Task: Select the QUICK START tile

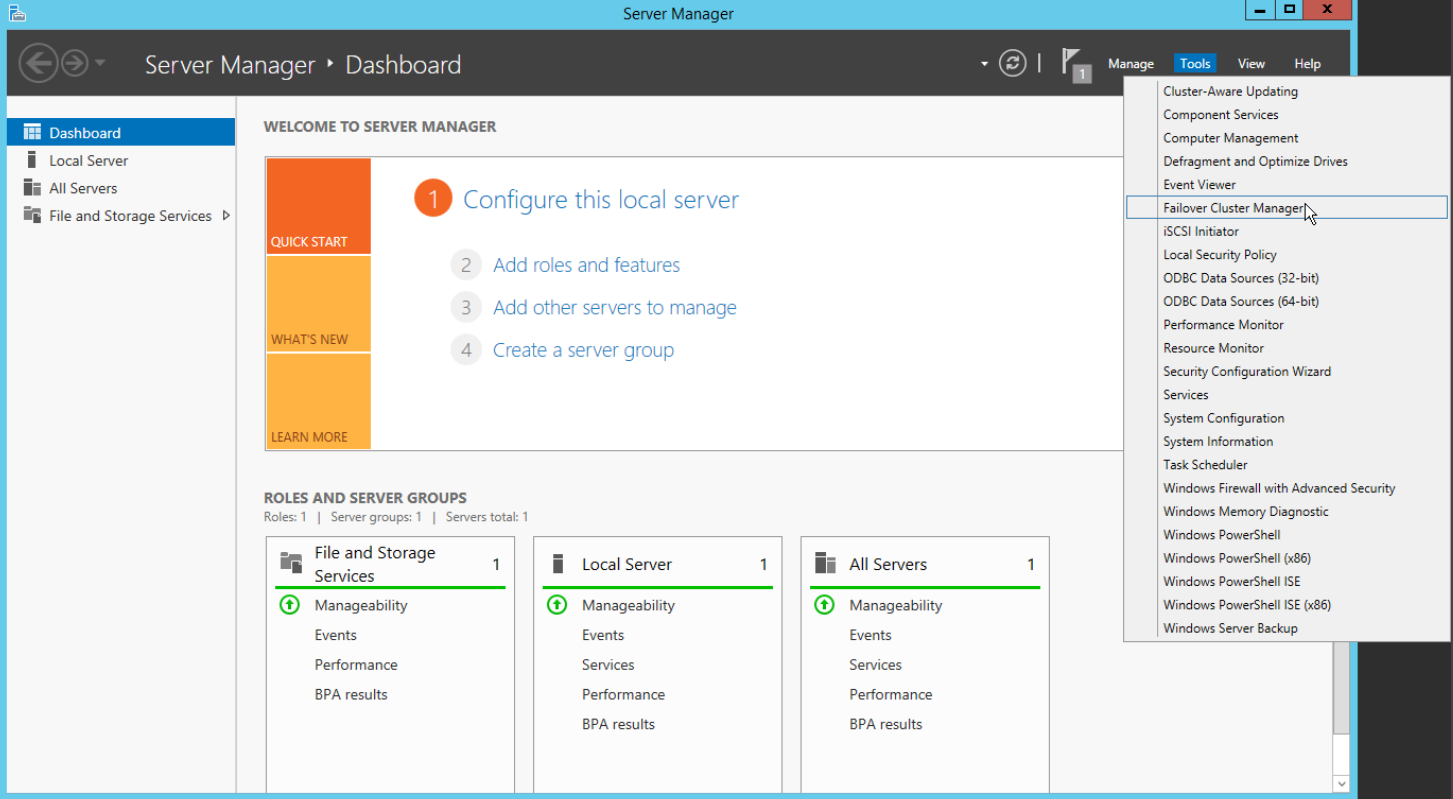Action: click(318, 206)
